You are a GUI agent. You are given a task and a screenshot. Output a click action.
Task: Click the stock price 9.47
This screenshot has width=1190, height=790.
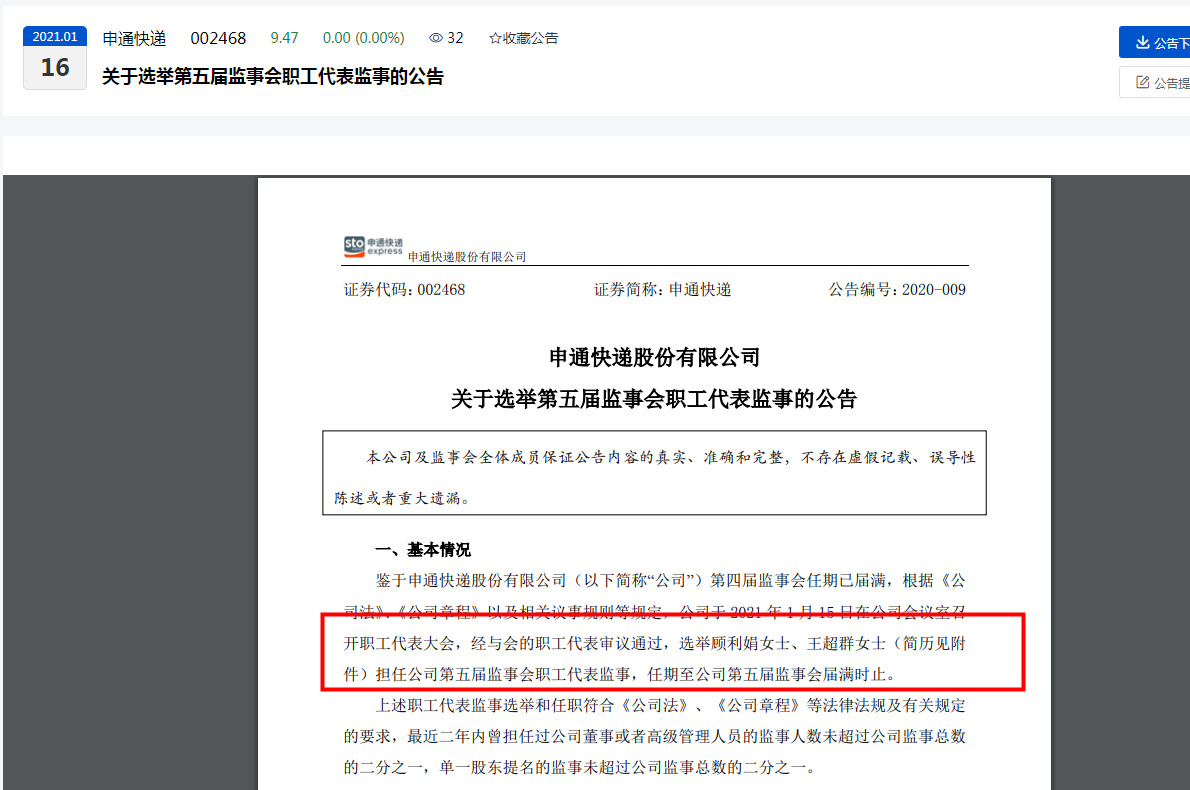[284, 38]
